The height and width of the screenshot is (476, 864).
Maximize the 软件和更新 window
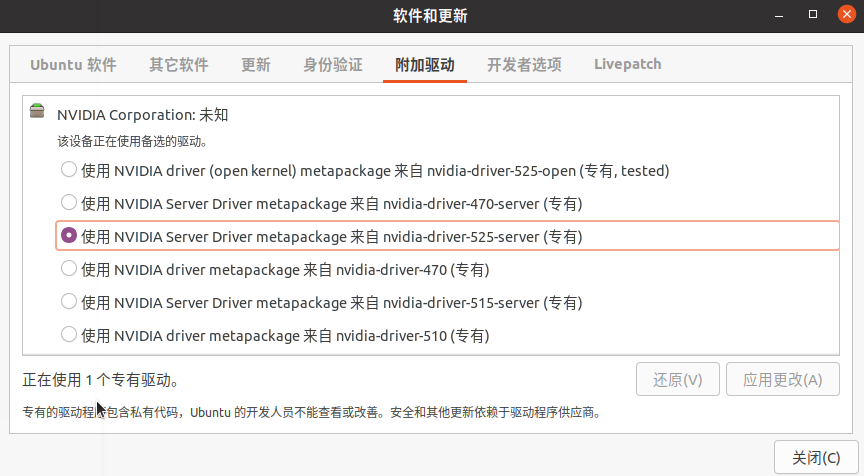point(813,14)
